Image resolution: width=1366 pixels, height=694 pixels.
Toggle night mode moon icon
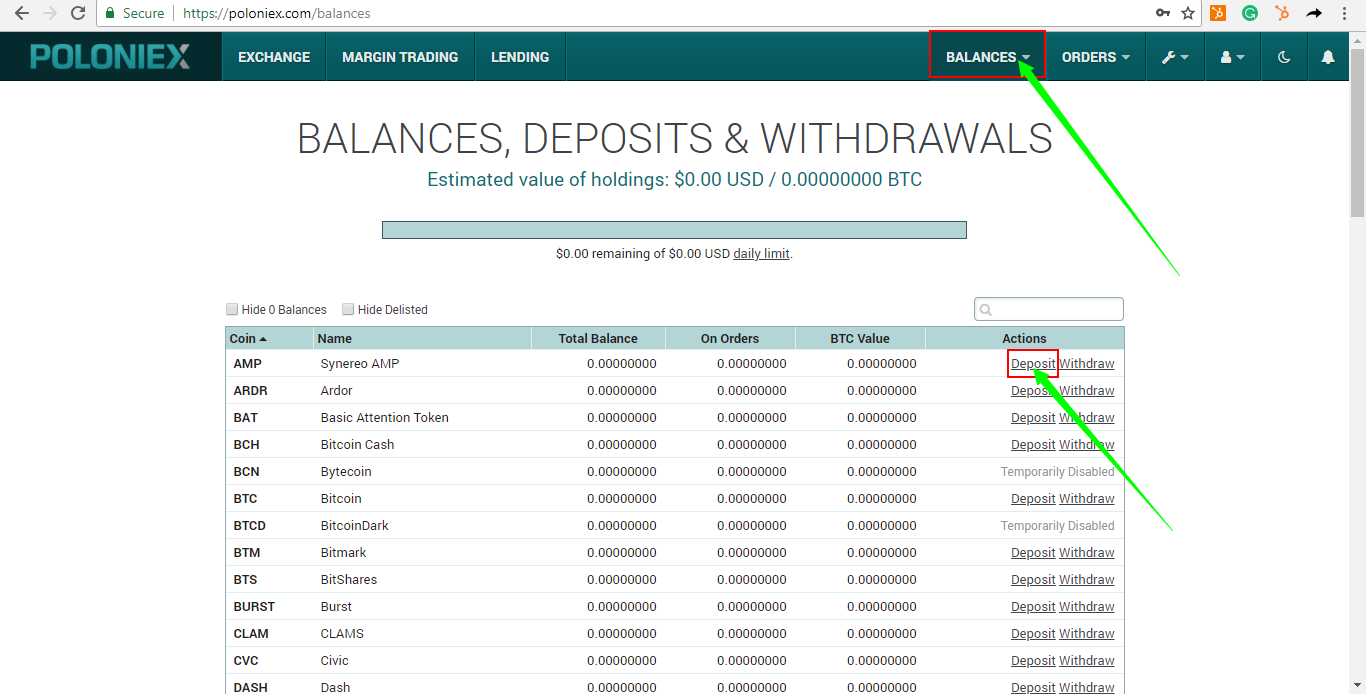point(1284,57)
